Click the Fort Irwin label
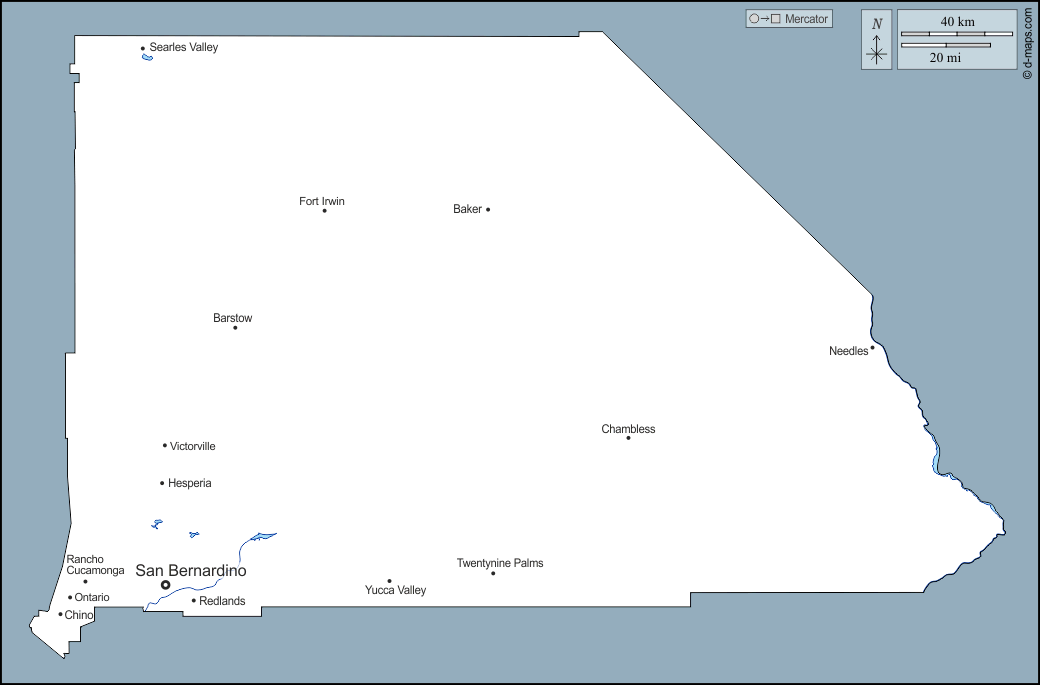Viewport: 1040px width, 685px height. point(322,201)
